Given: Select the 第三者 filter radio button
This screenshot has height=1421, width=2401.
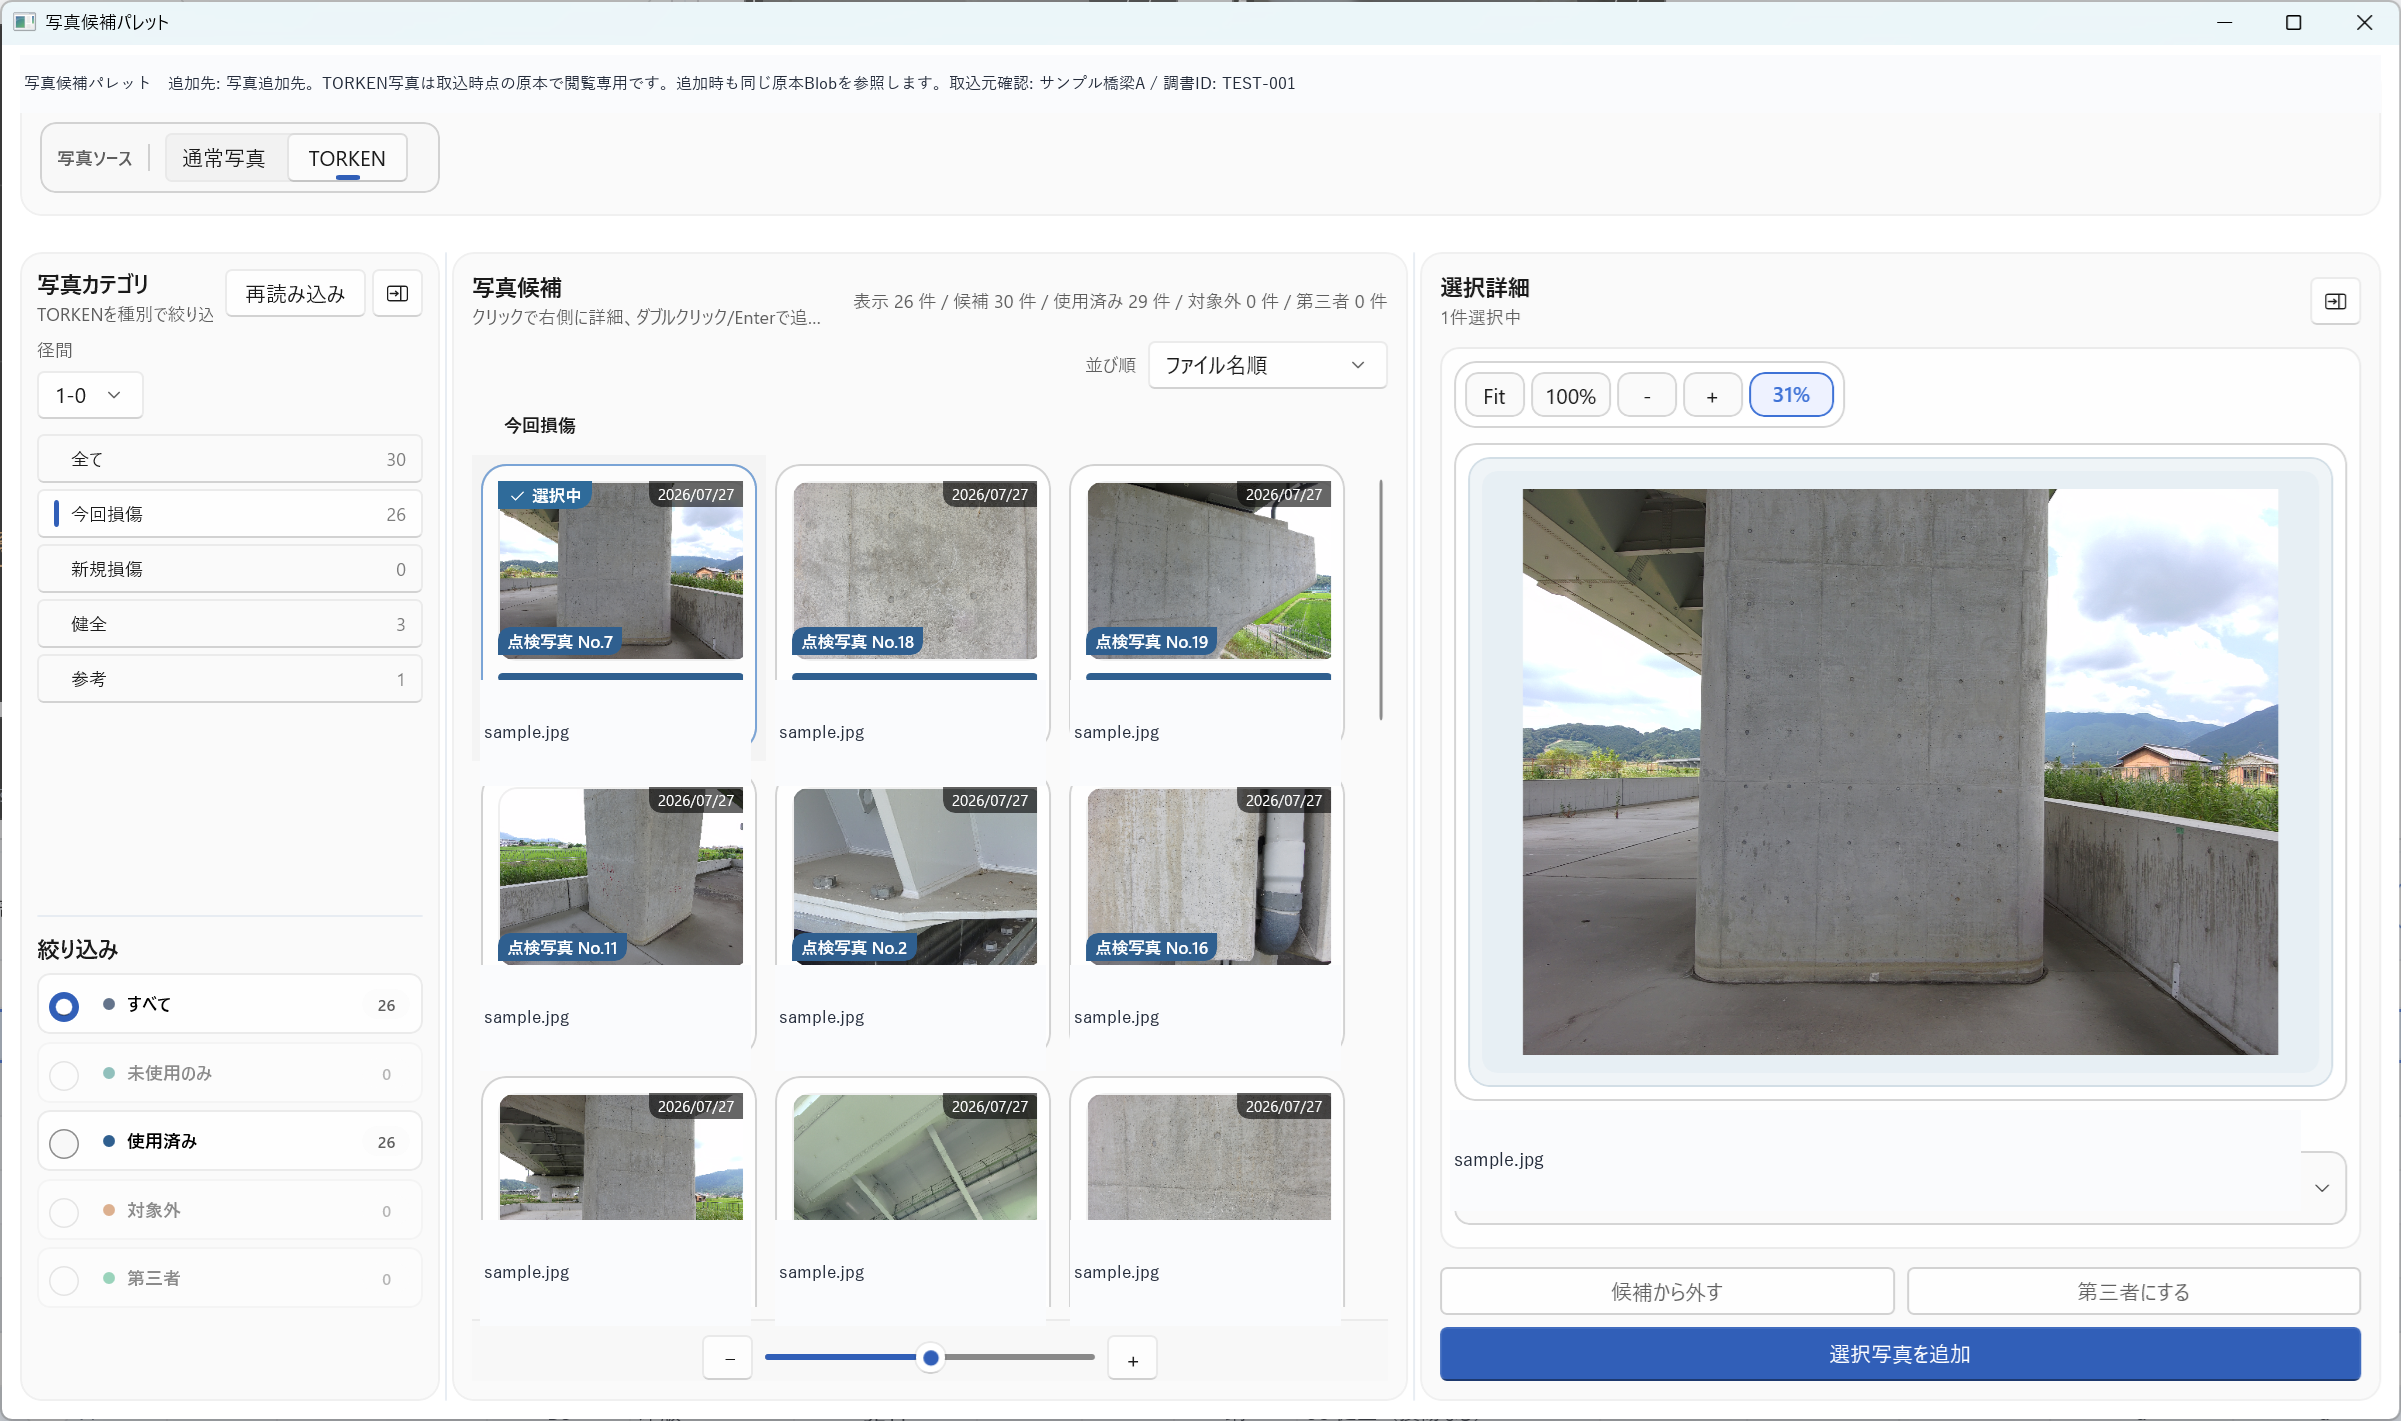Looking at the screenshot, I should (x=64, y=1280).
